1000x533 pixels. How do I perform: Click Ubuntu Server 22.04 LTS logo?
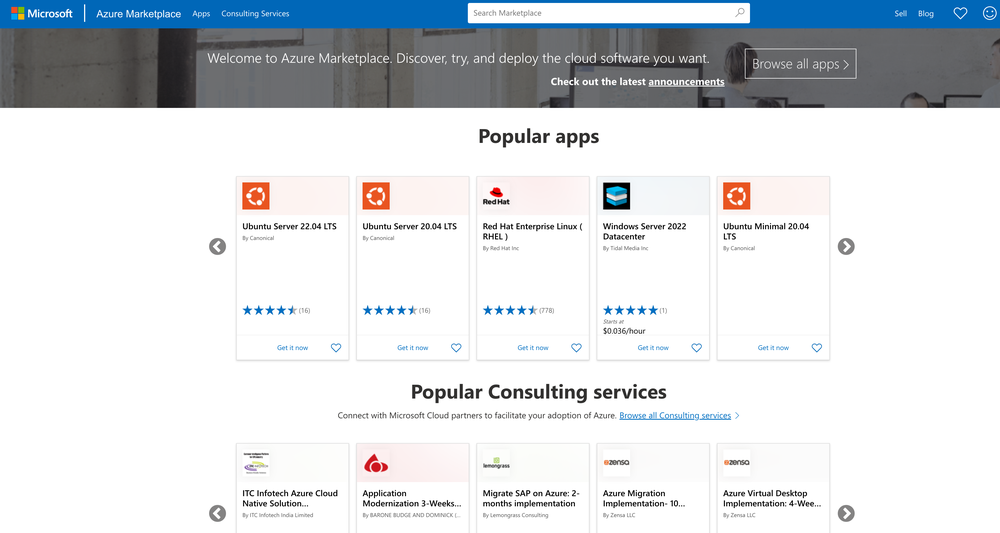point(256,196)
